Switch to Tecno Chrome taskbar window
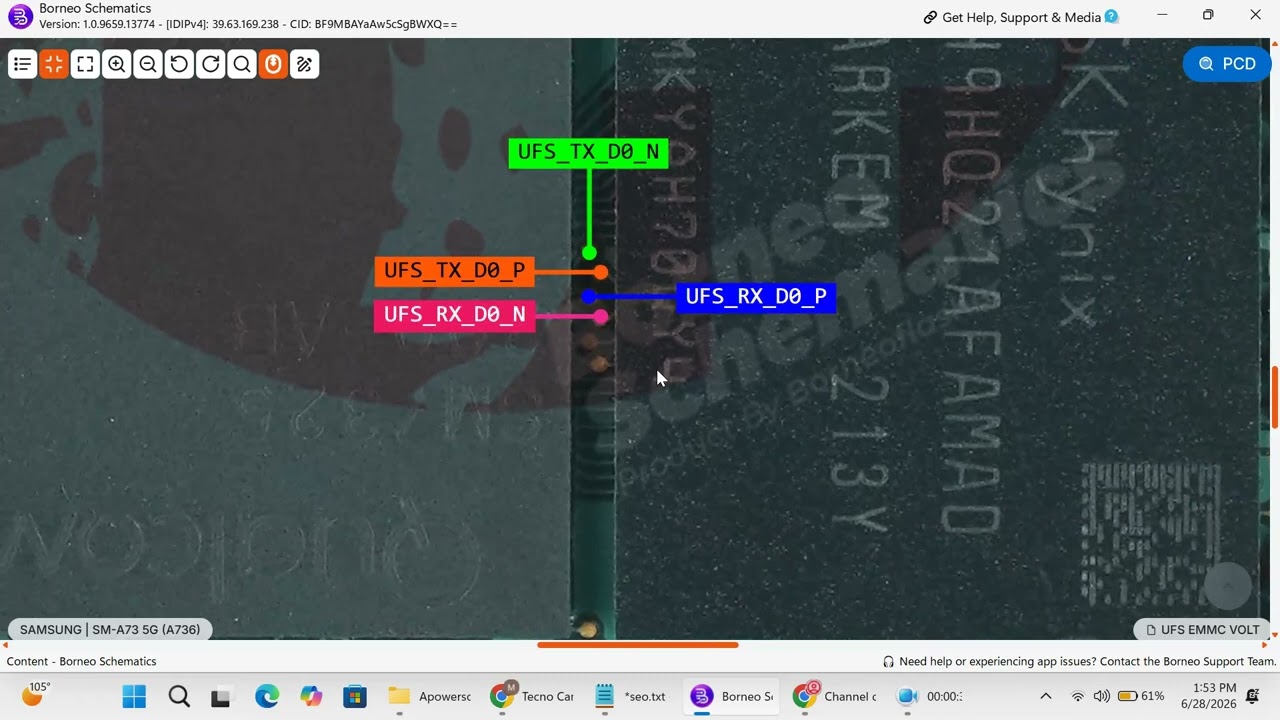 pyautogui.click(x=532, y=696)
